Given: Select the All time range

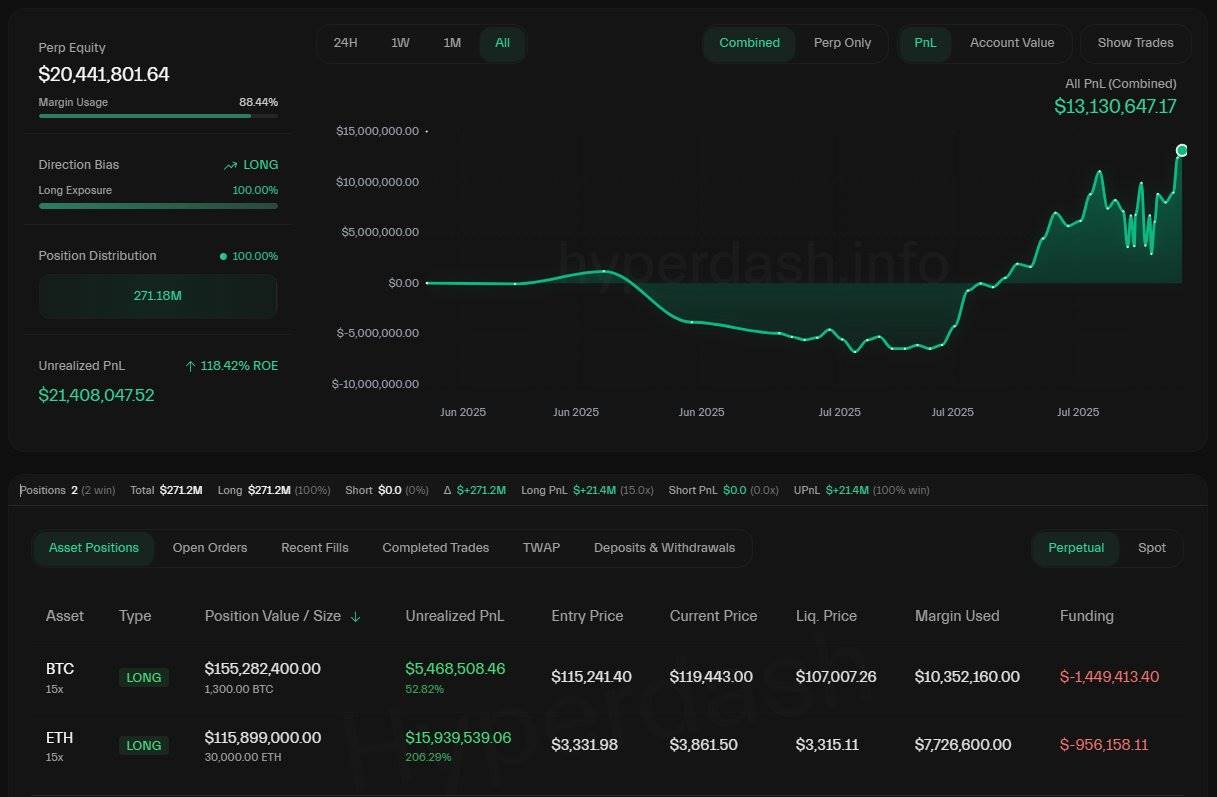Looking at the screenshot, I should pyautogui.click(x=502, y=43).
